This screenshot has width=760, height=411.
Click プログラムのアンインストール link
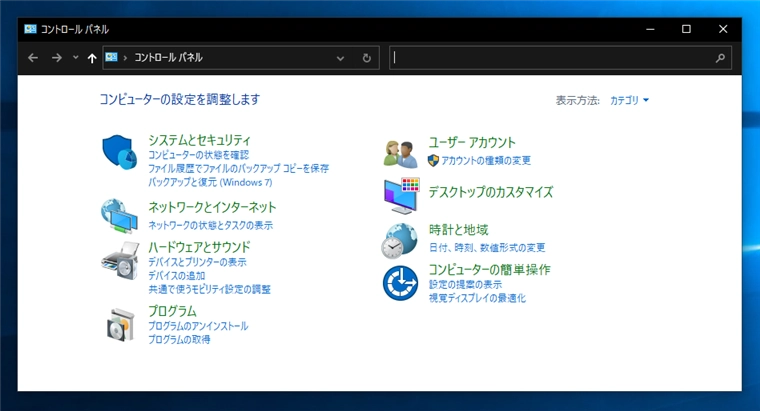(198, 326)
